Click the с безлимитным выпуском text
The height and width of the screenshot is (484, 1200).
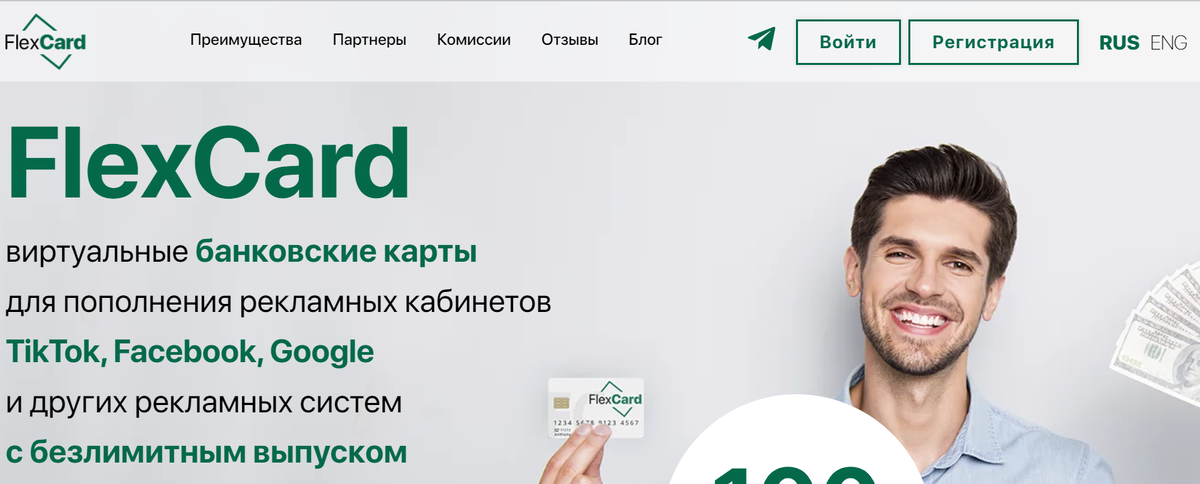tap(207, 452)
